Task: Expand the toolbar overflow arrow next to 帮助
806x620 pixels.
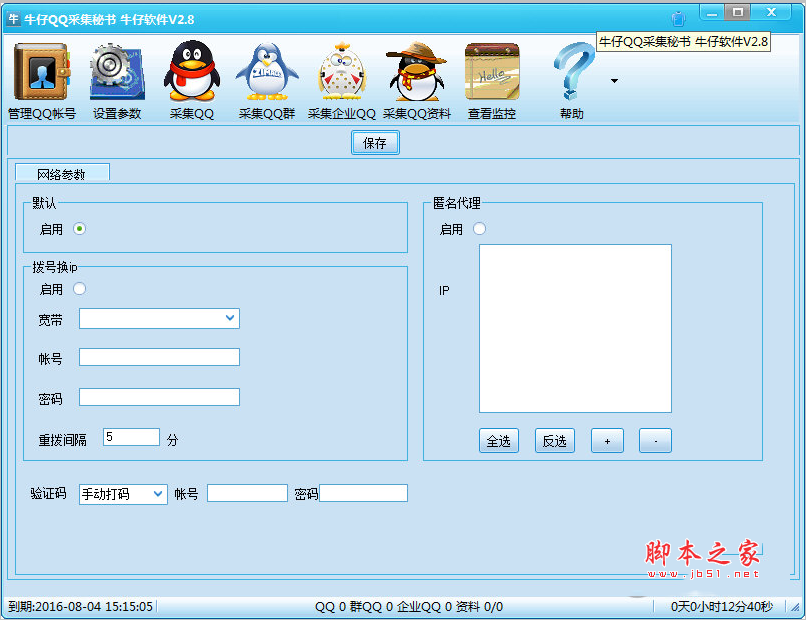Action: (614, 81)
